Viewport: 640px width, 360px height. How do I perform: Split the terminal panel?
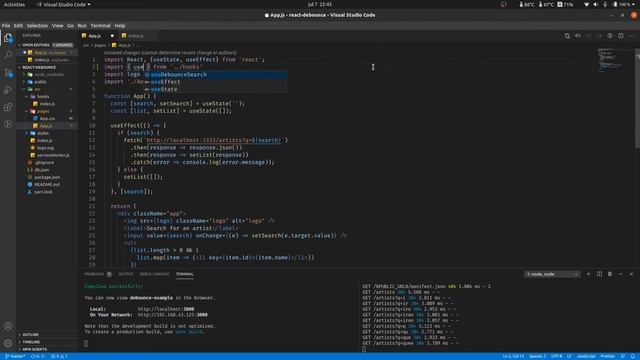(x=599, y=274)
